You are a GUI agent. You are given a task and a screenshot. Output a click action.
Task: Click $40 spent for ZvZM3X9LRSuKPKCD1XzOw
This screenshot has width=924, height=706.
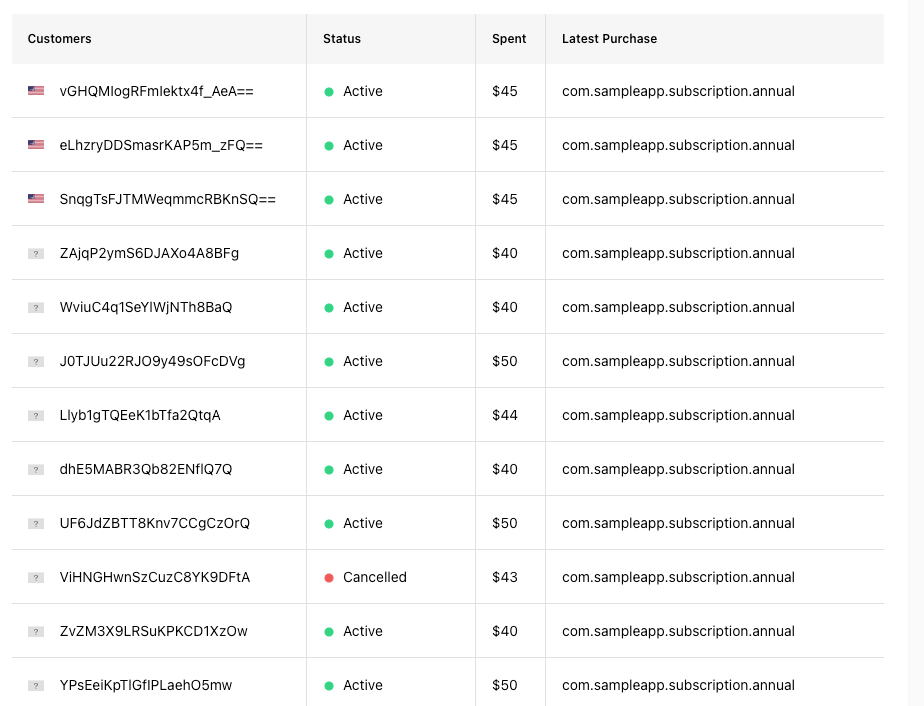505,632
